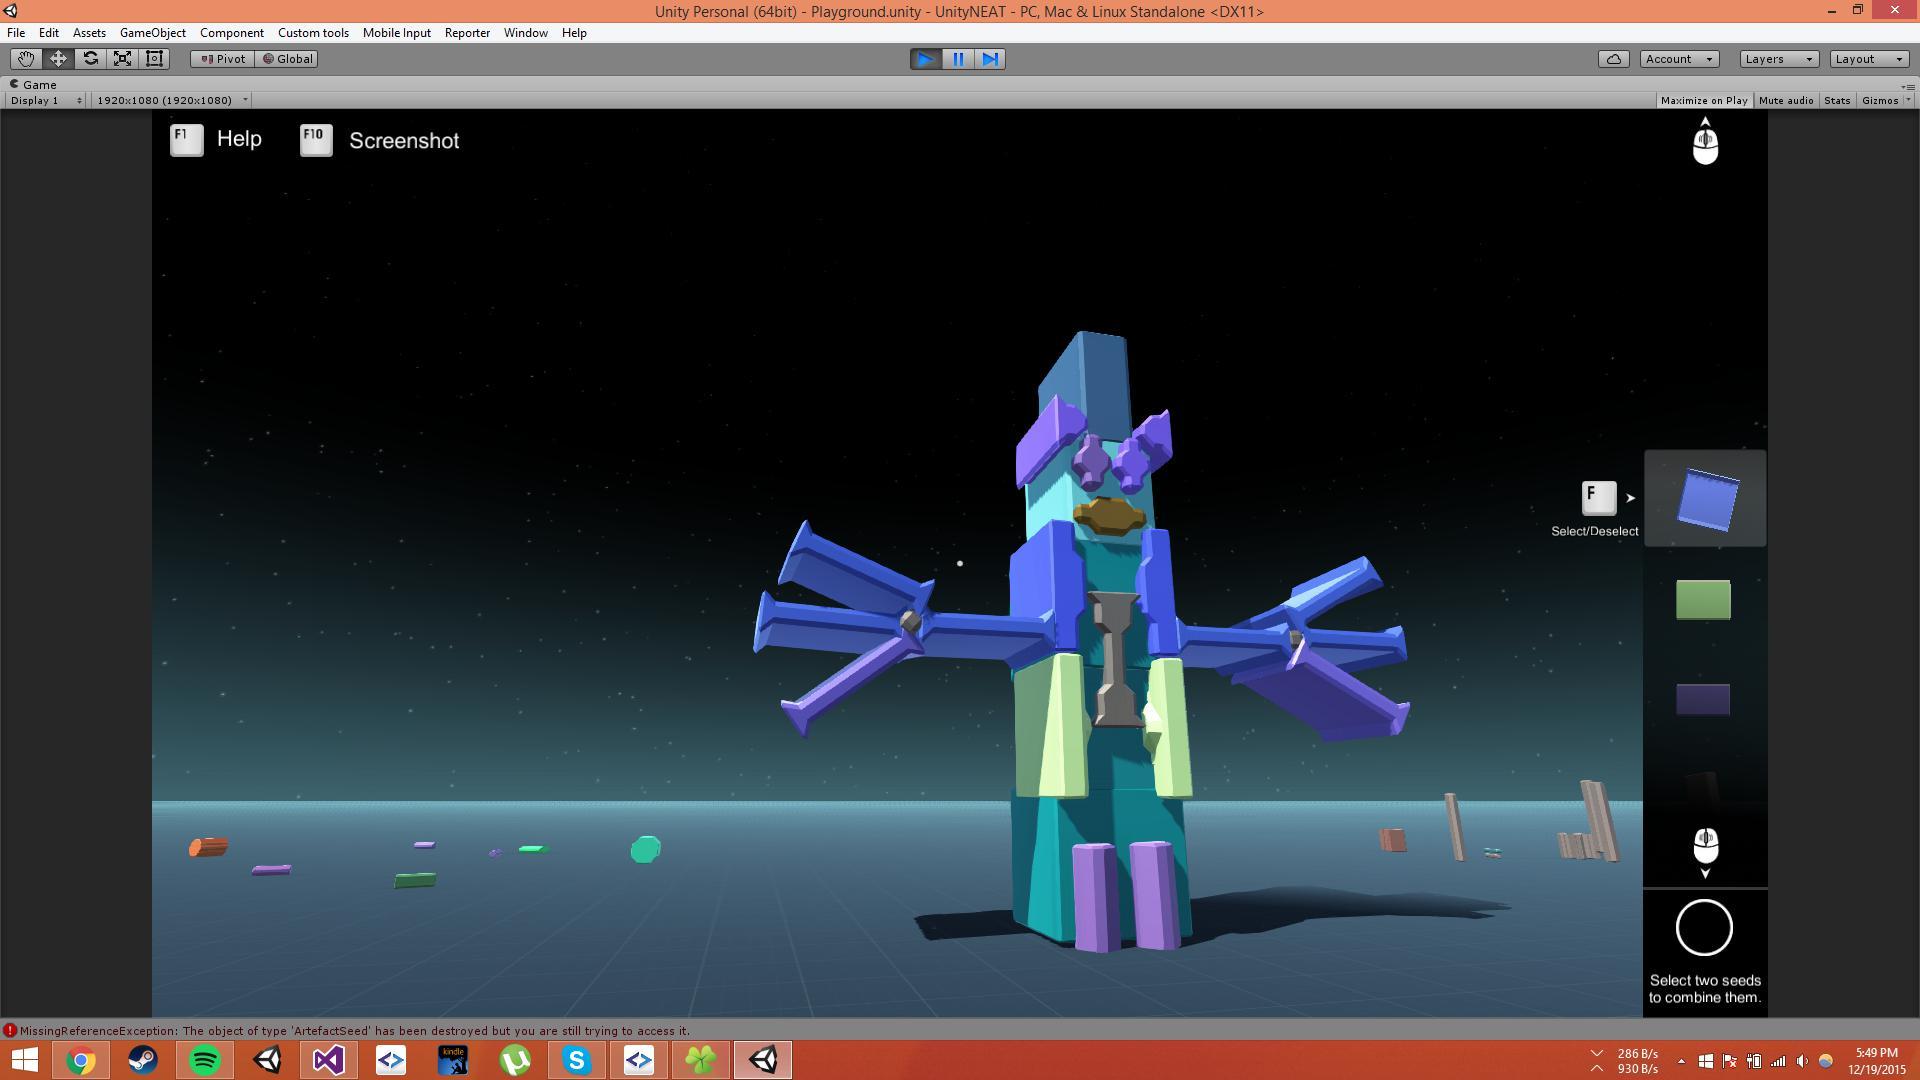Open Spotify from the taskbar
The width and height of the screenshot is (1920, 1080).
click(x=205, y=1060)
